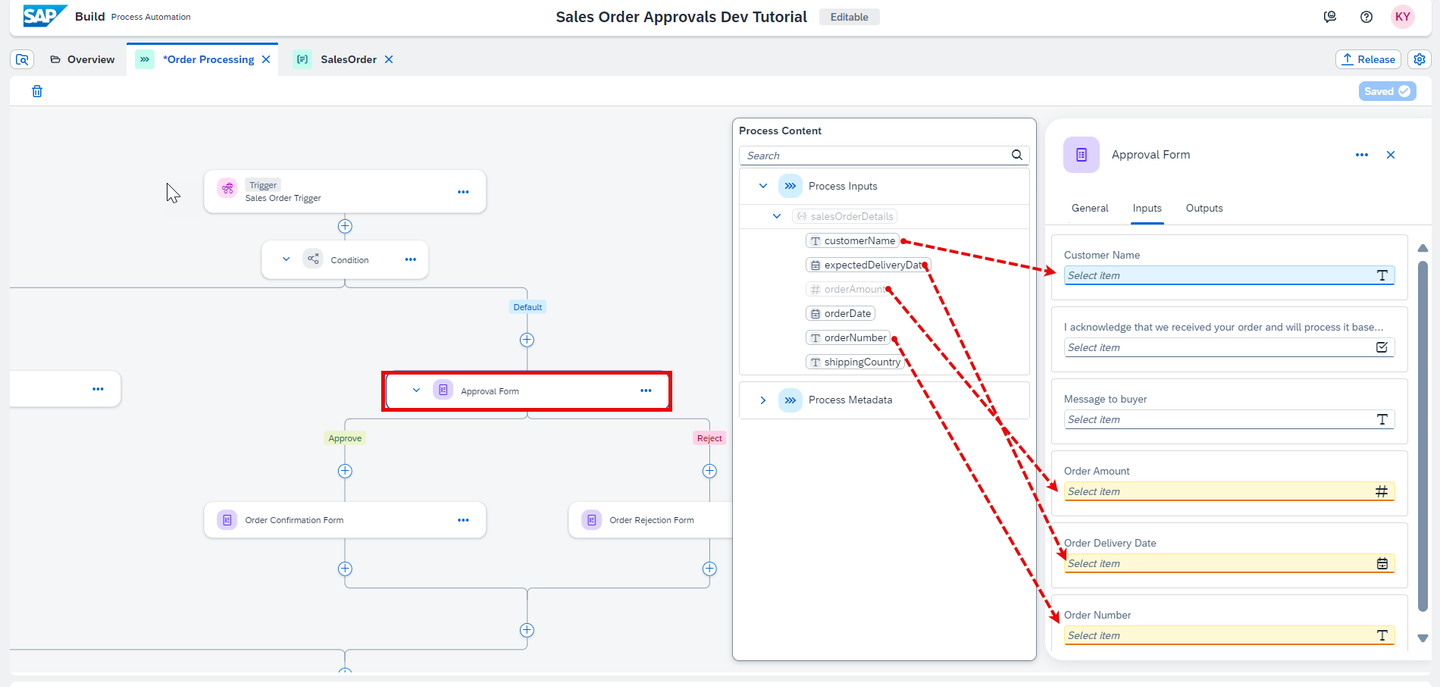Switch to the Outputs tab
The image size is (1440, 687).
click(x=1204, y=208)
